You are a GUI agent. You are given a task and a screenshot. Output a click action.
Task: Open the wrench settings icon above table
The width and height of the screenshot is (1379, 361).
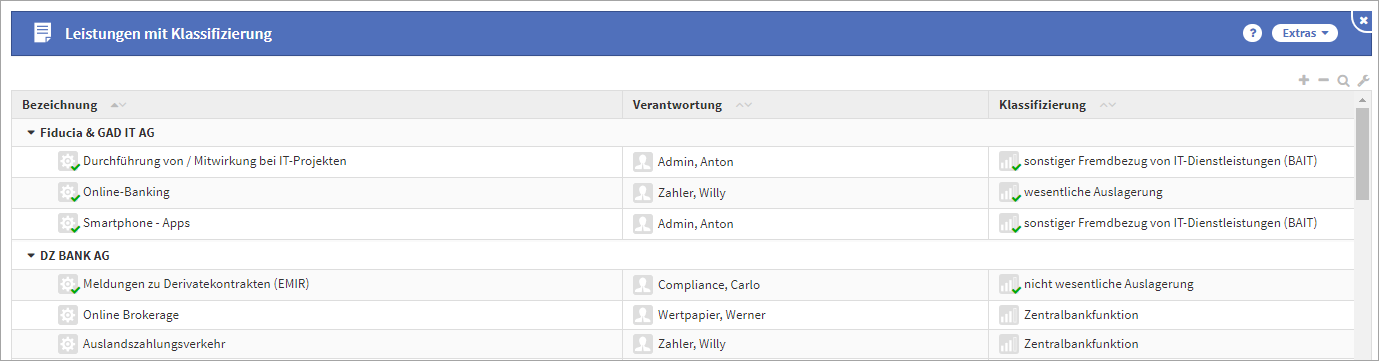pyautogui.click(x=1363, y=80)
